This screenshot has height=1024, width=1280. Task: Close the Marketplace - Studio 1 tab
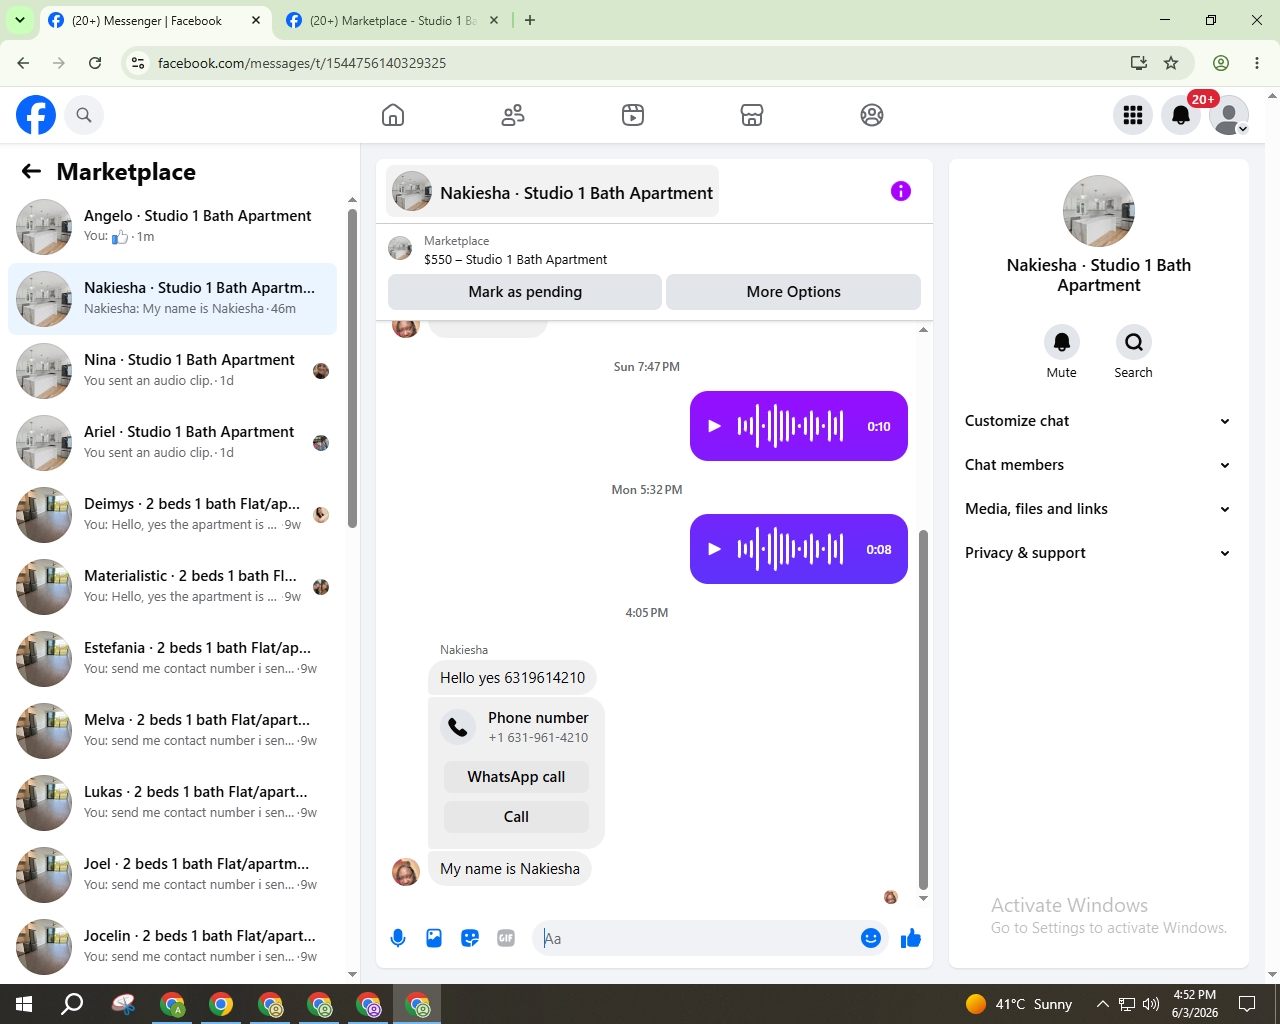pyautogui.click(x=494, y=20)
